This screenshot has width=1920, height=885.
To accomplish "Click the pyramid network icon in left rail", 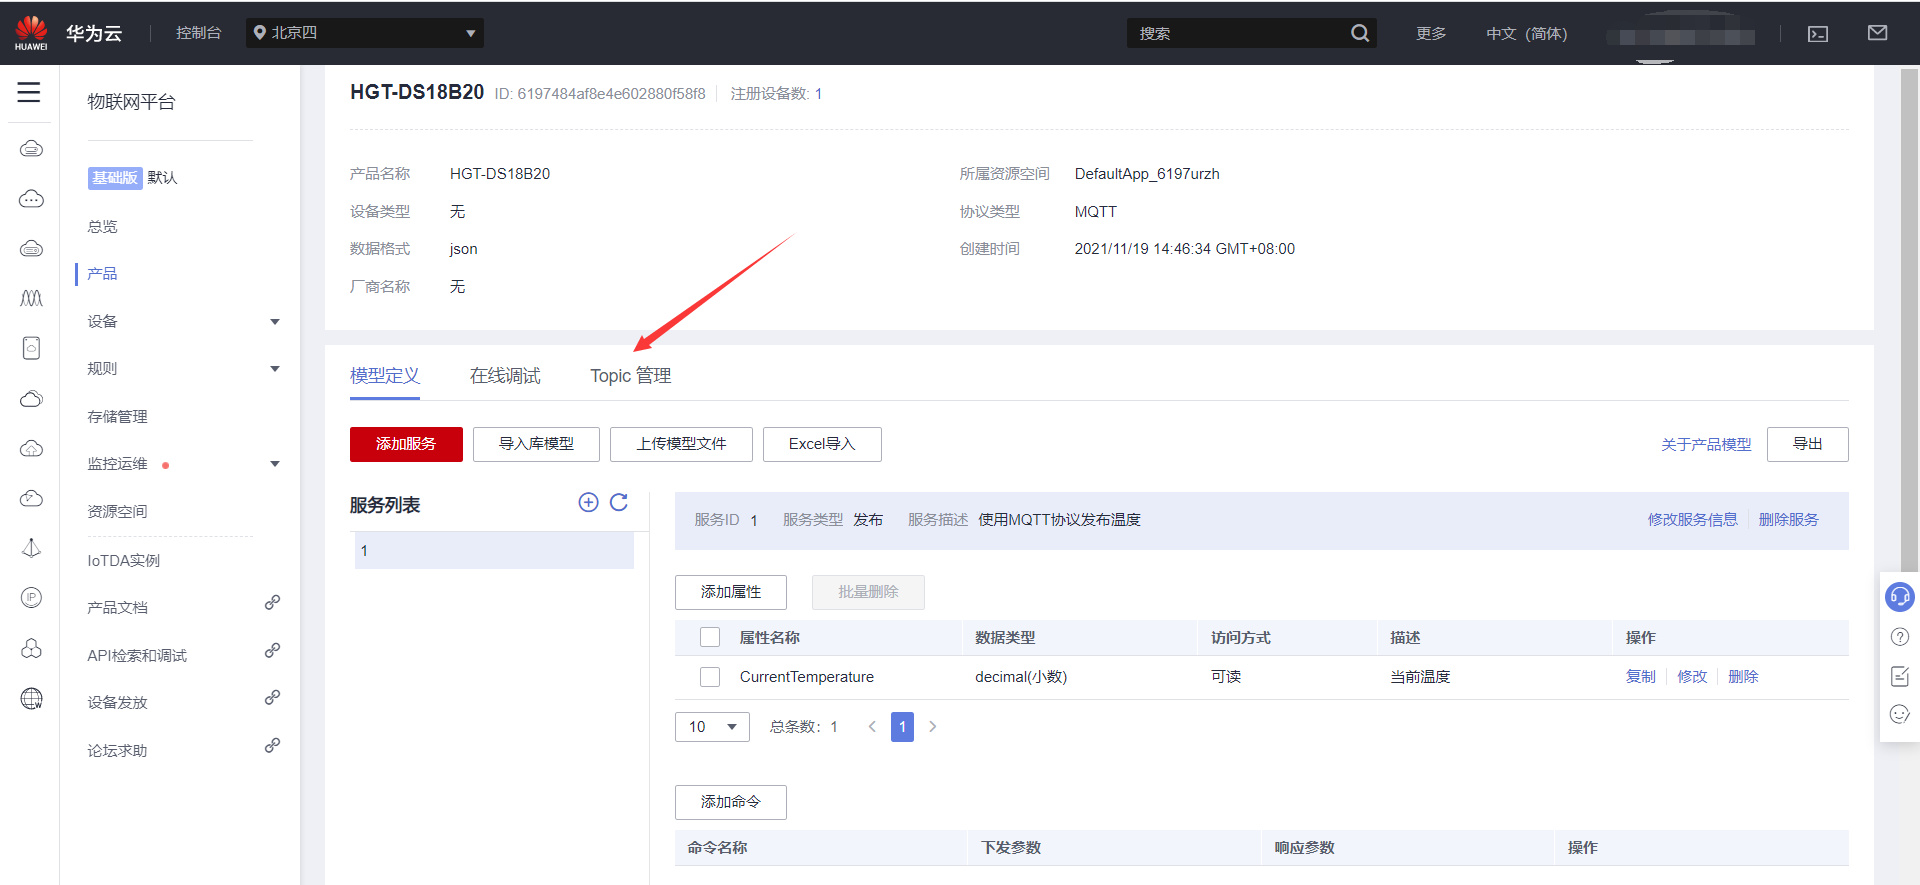I will click(31, 548).
